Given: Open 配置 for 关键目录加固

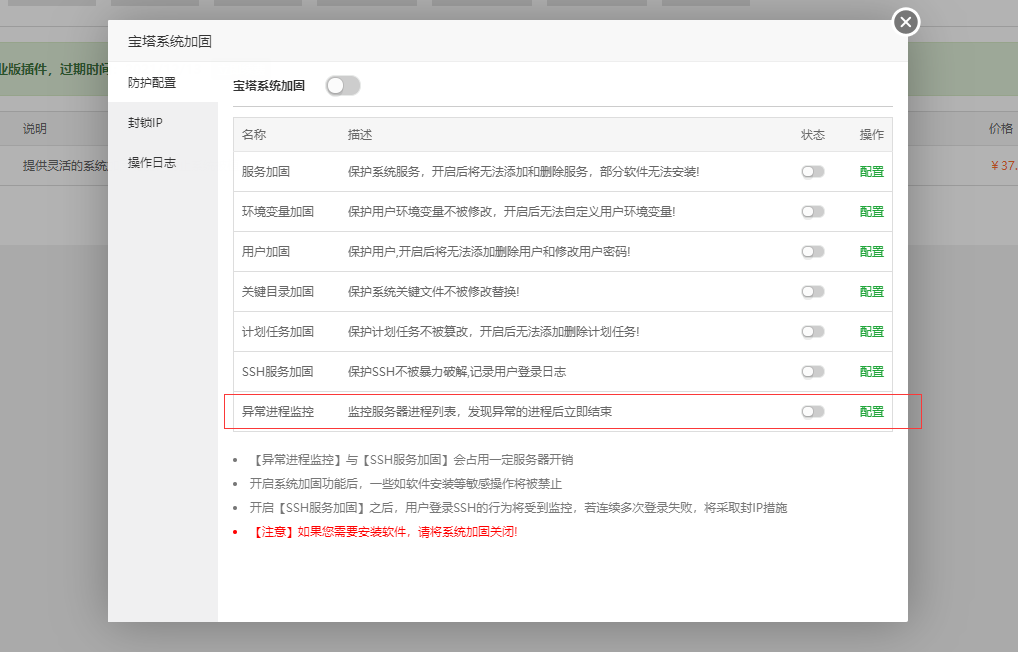Looking at the screenshot, I should coord(871,292).
